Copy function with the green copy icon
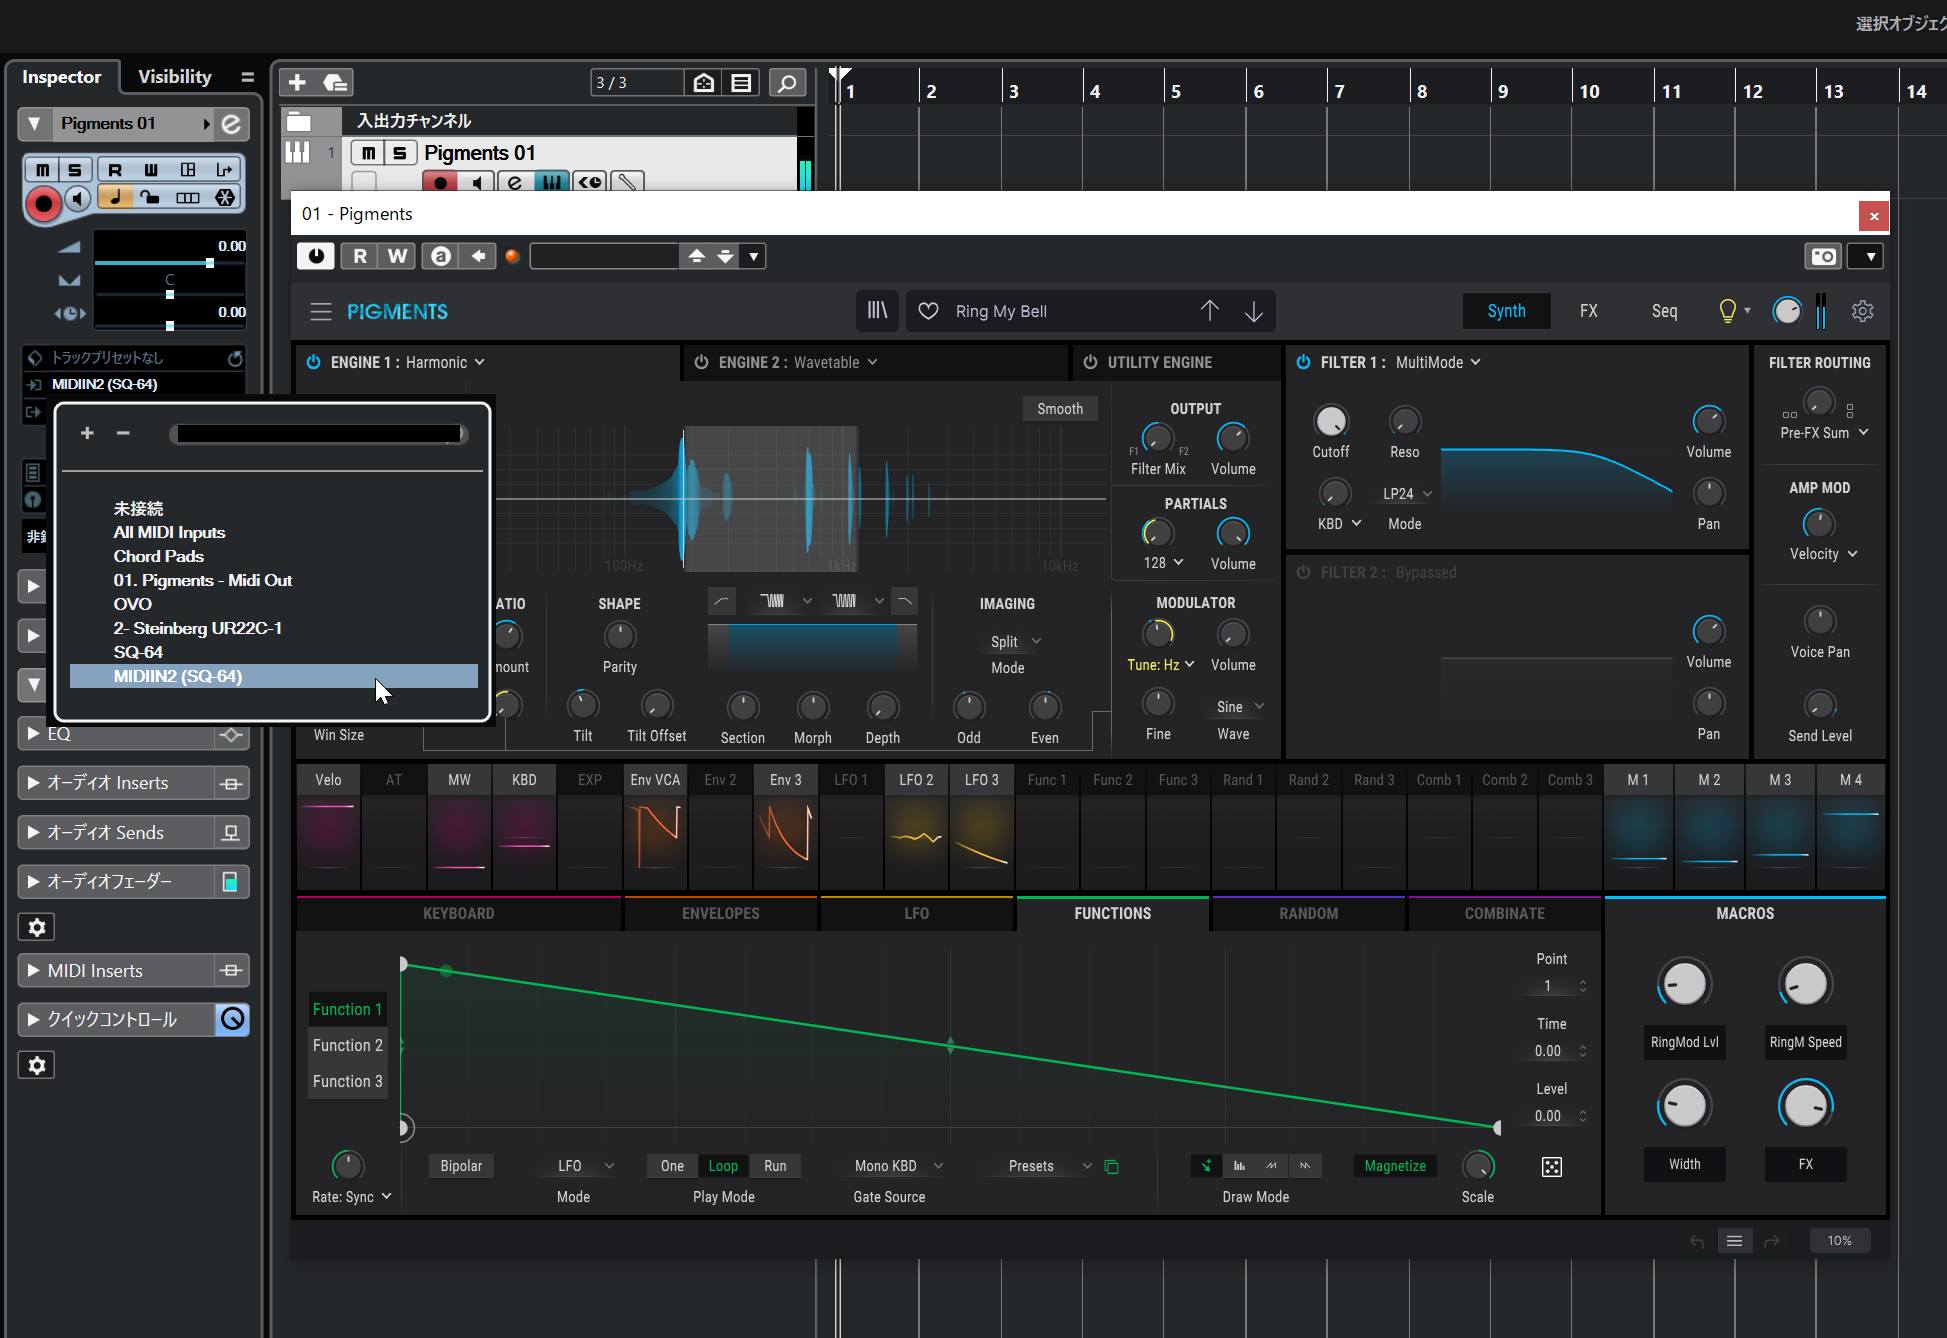 tap(1111, 1166)
